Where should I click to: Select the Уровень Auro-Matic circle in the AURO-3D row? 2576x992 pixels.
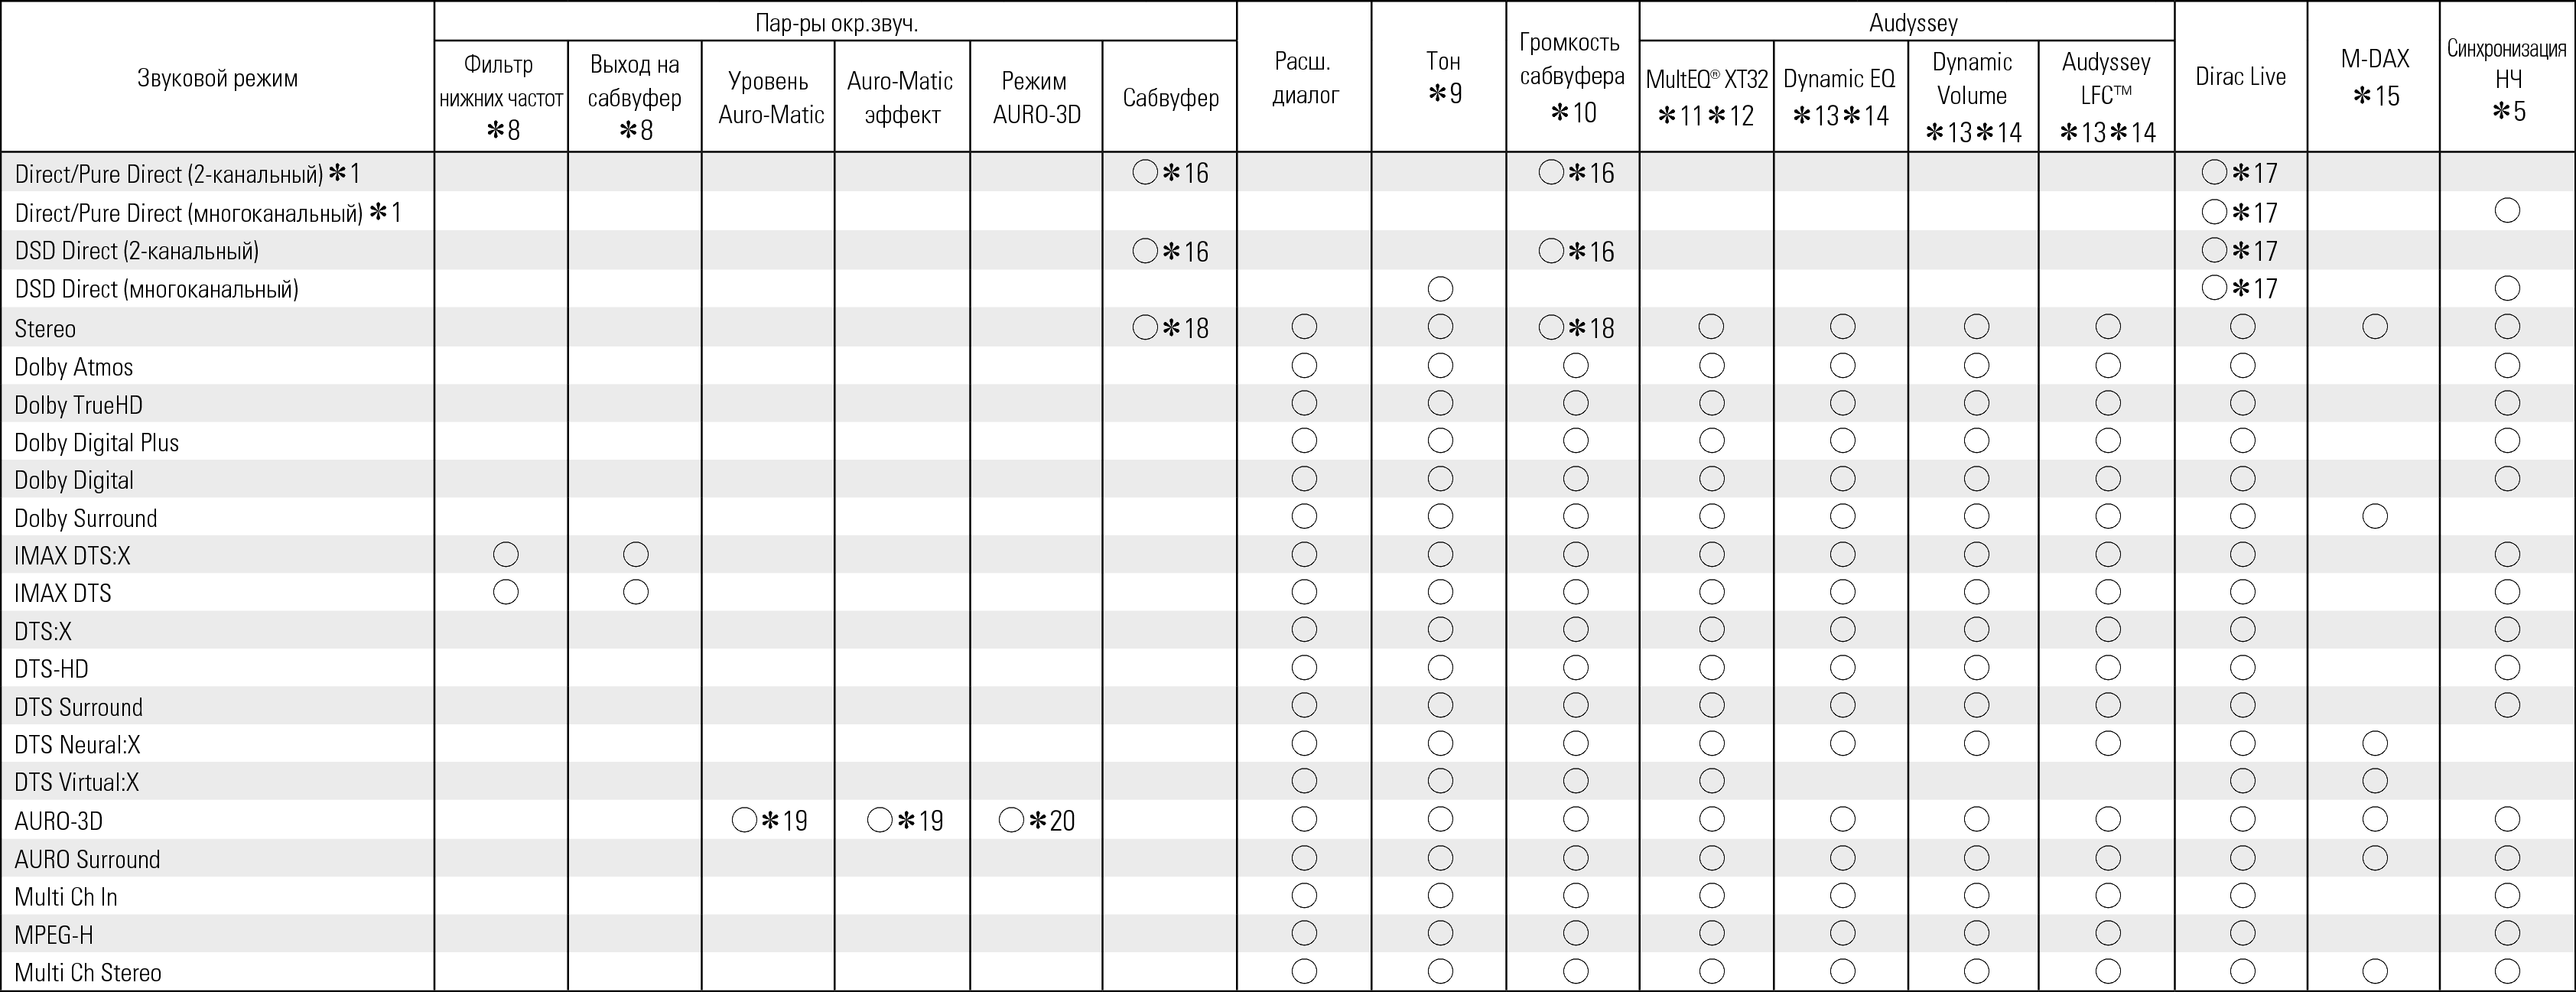(x=744, y=820)
